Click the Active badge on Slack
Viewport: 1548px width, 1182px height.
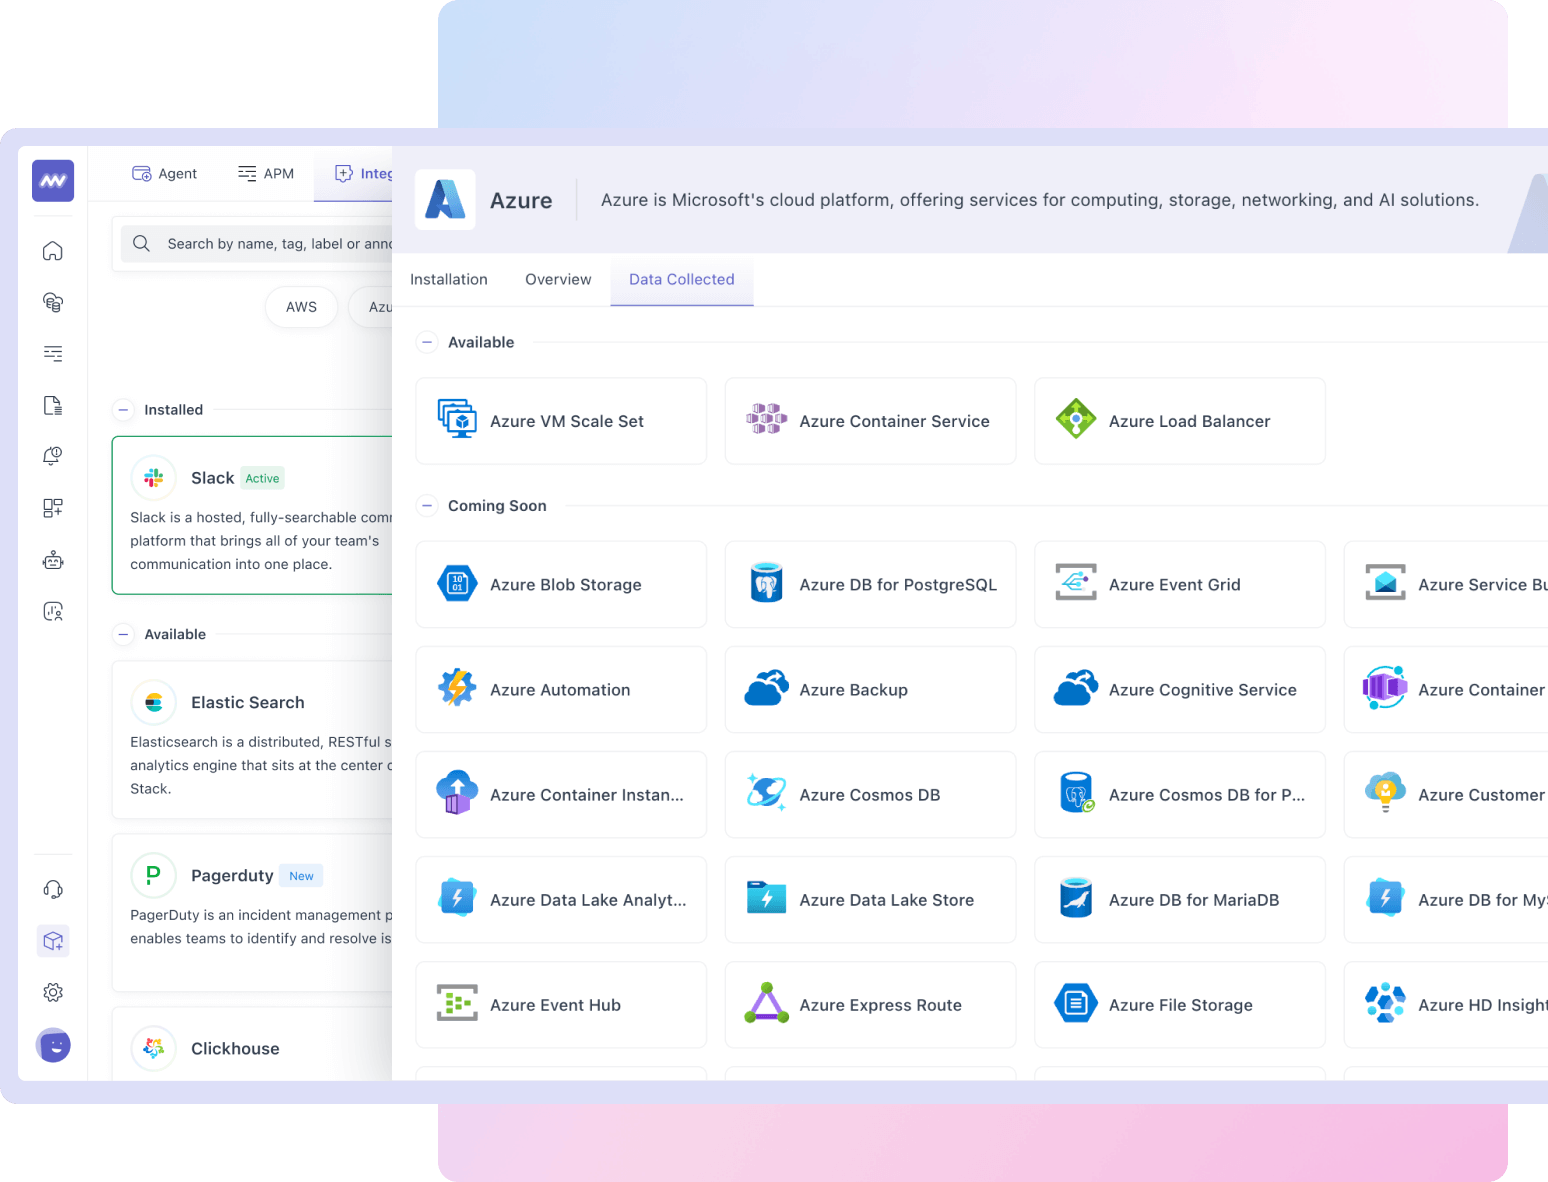pos(262,478)
